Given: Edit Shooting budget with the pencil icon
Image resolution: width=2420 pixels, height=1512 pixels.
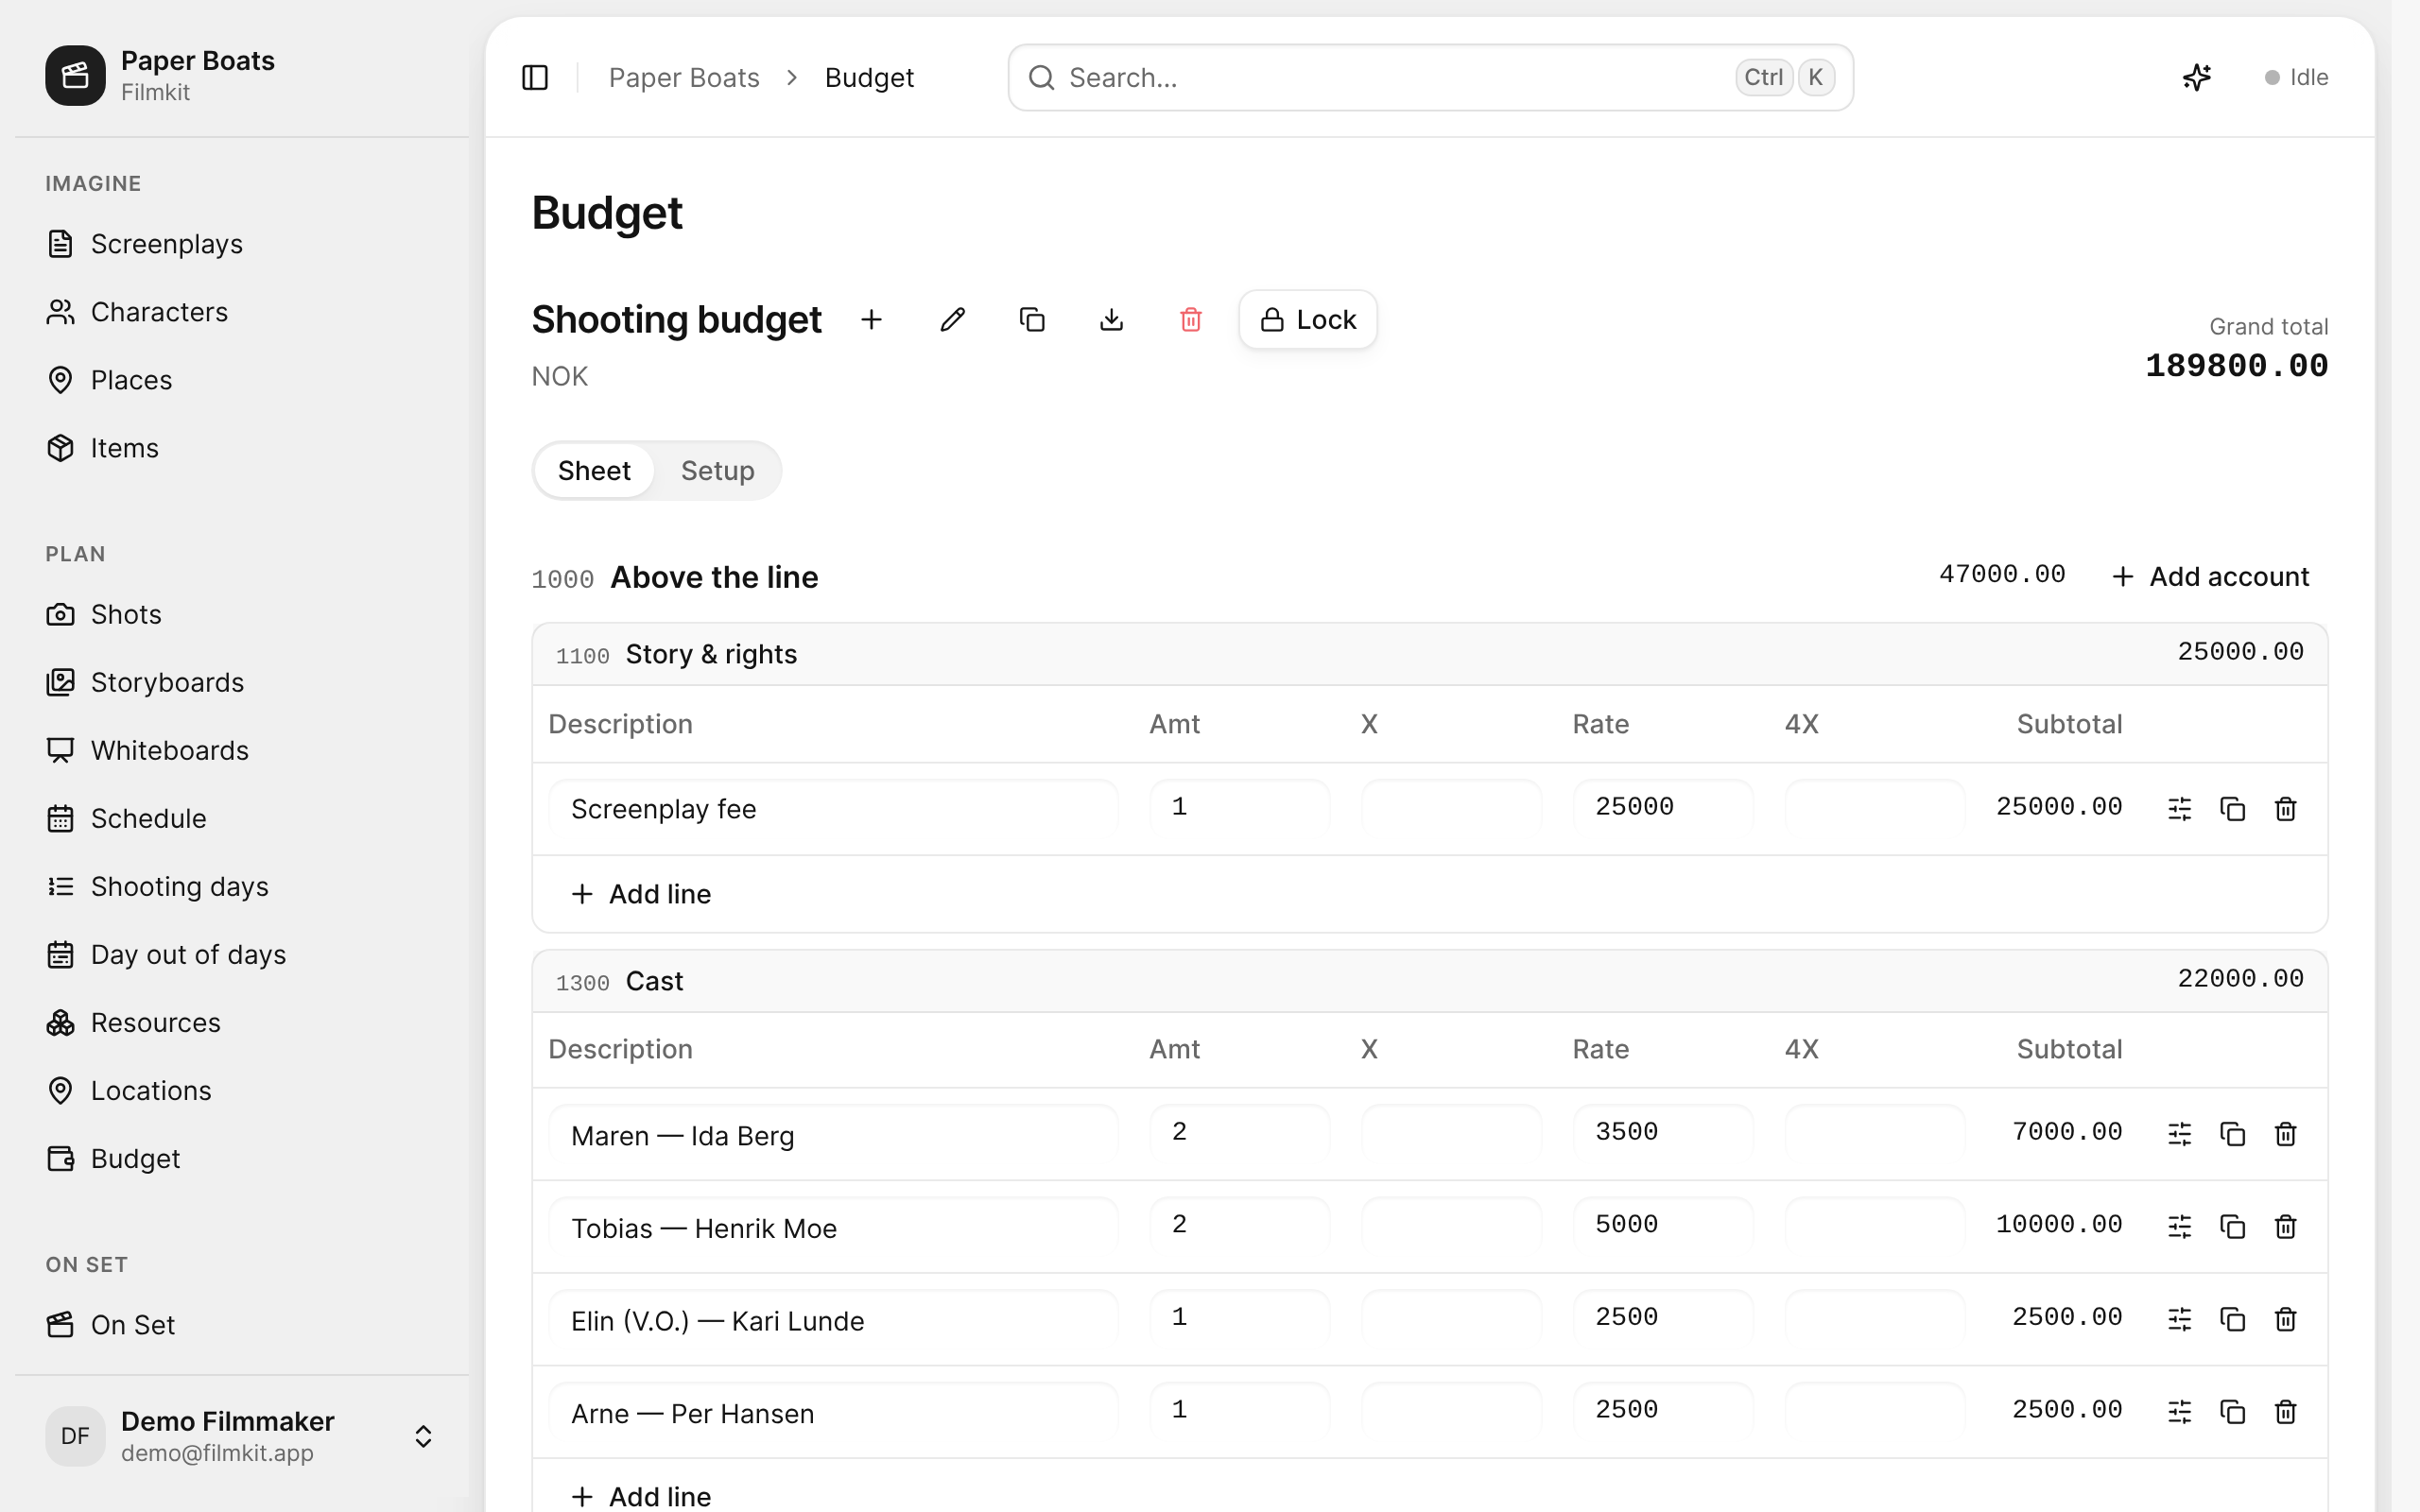Looking at the screenshot, I should (952, 320).
